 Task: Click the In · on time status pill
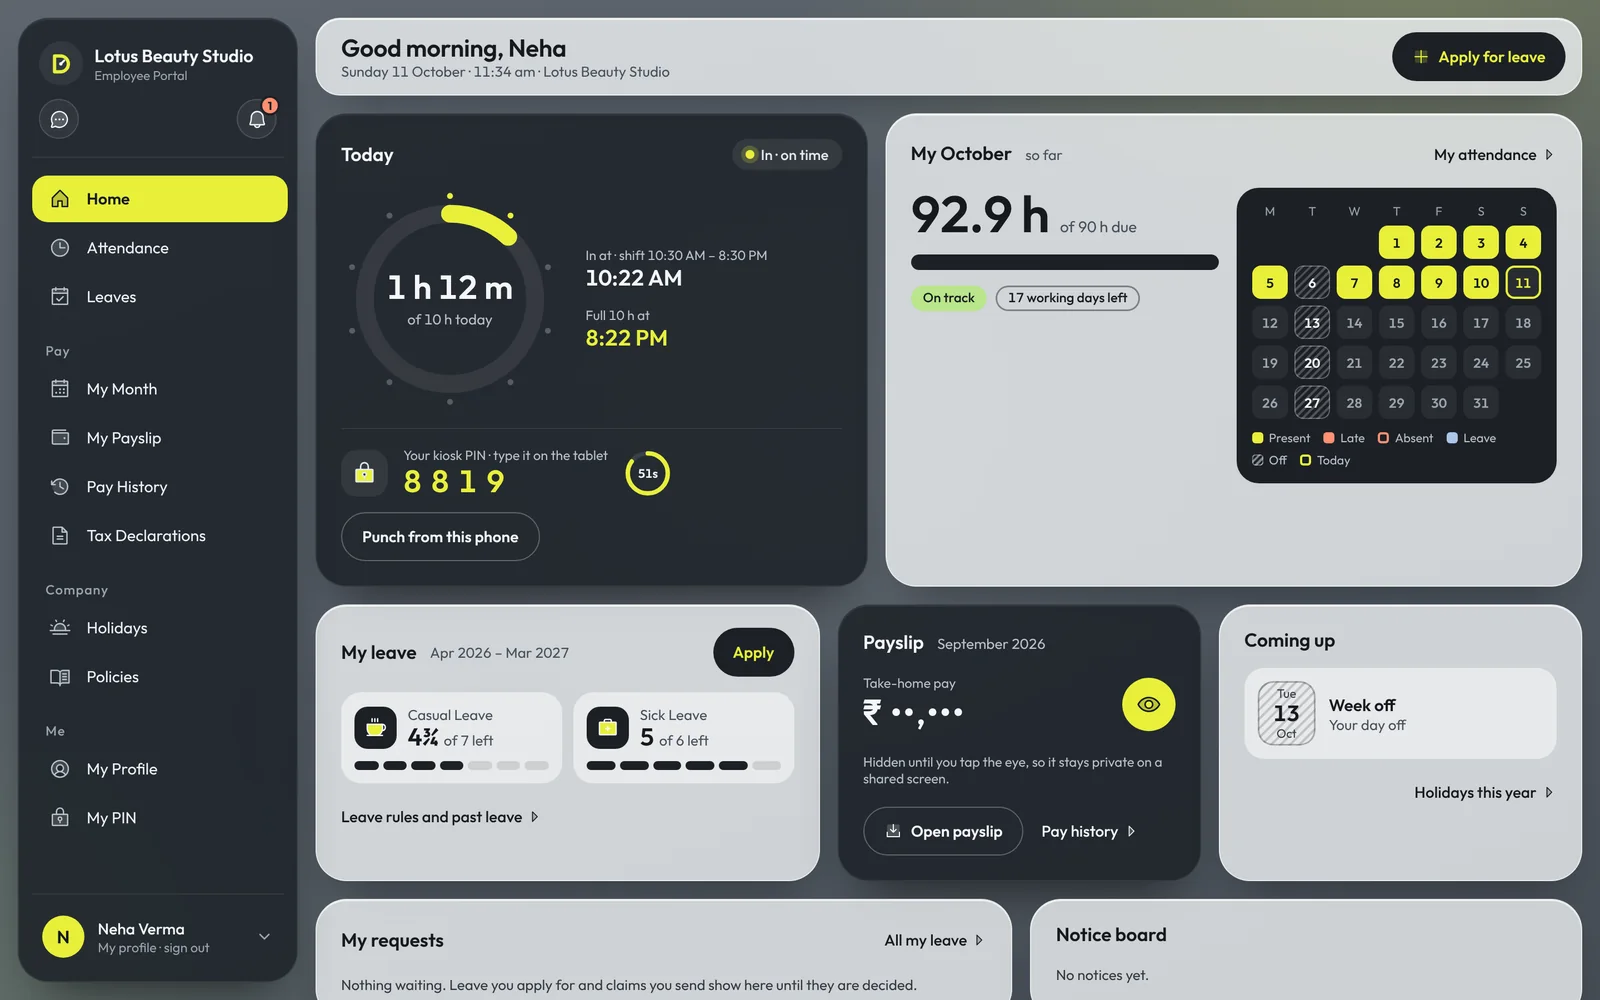click(787, 155)
